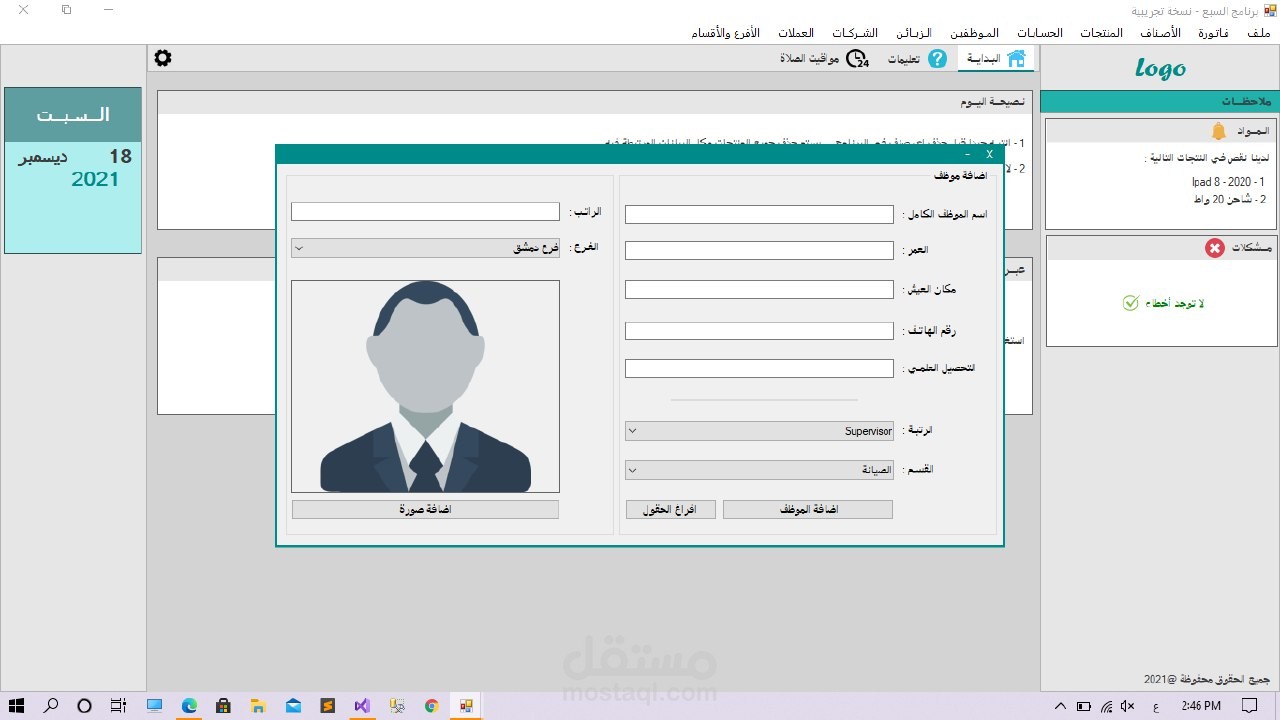Open the الشركات menu
The width and height of the screenshot is (1280, 720).
point(855,32)
